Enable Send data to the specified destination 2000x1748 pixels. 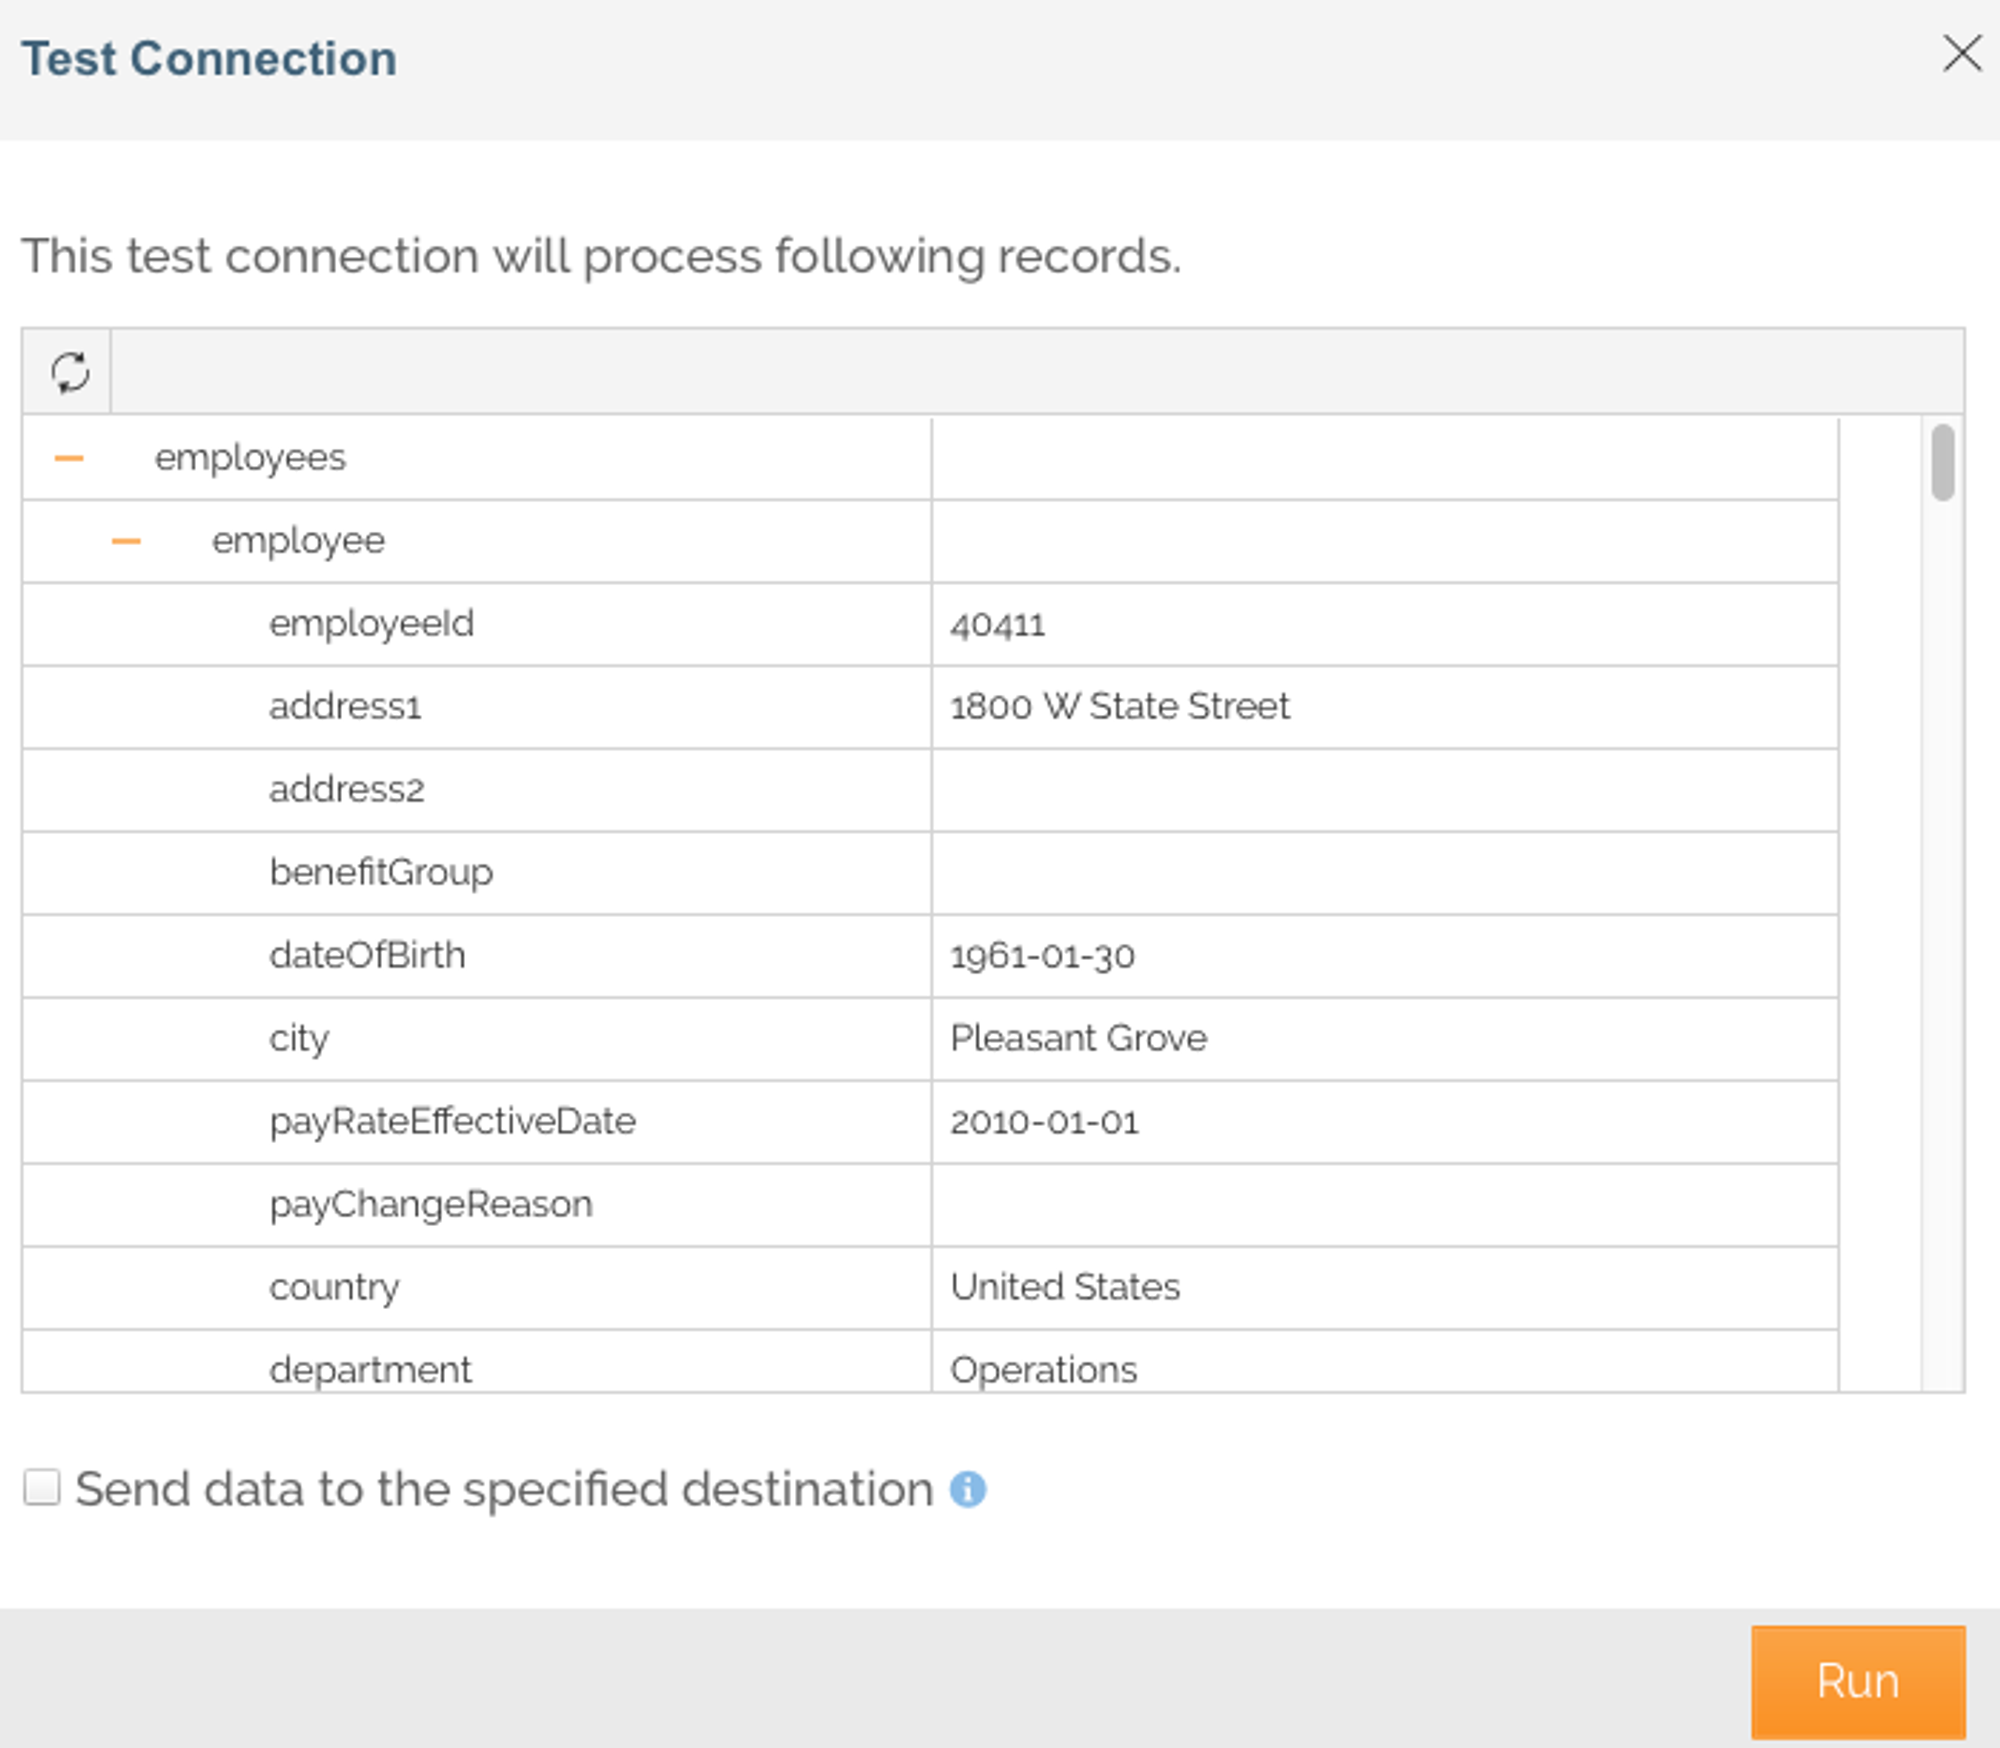coord(42,1487)
